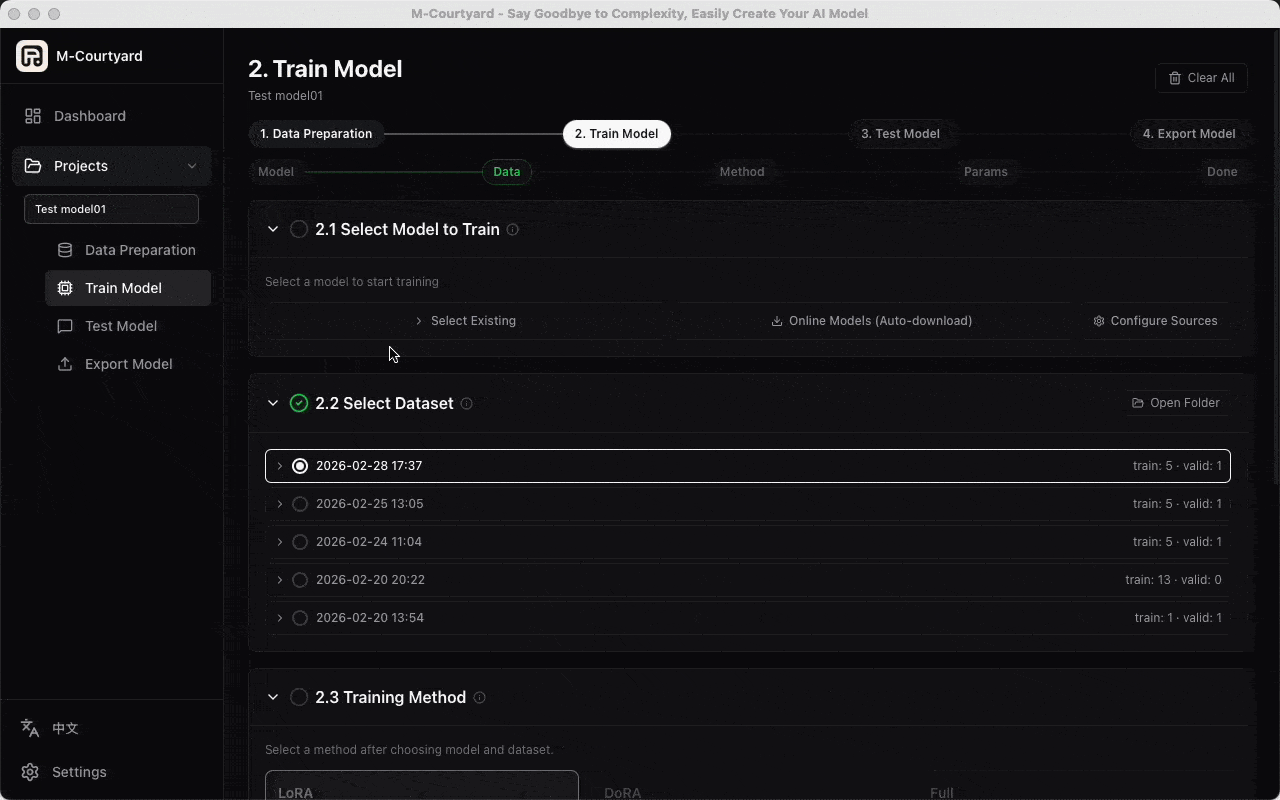Click Online Models (Auto-download)
The width and height of the screenshot is (1280, 800).
point(871,321)
